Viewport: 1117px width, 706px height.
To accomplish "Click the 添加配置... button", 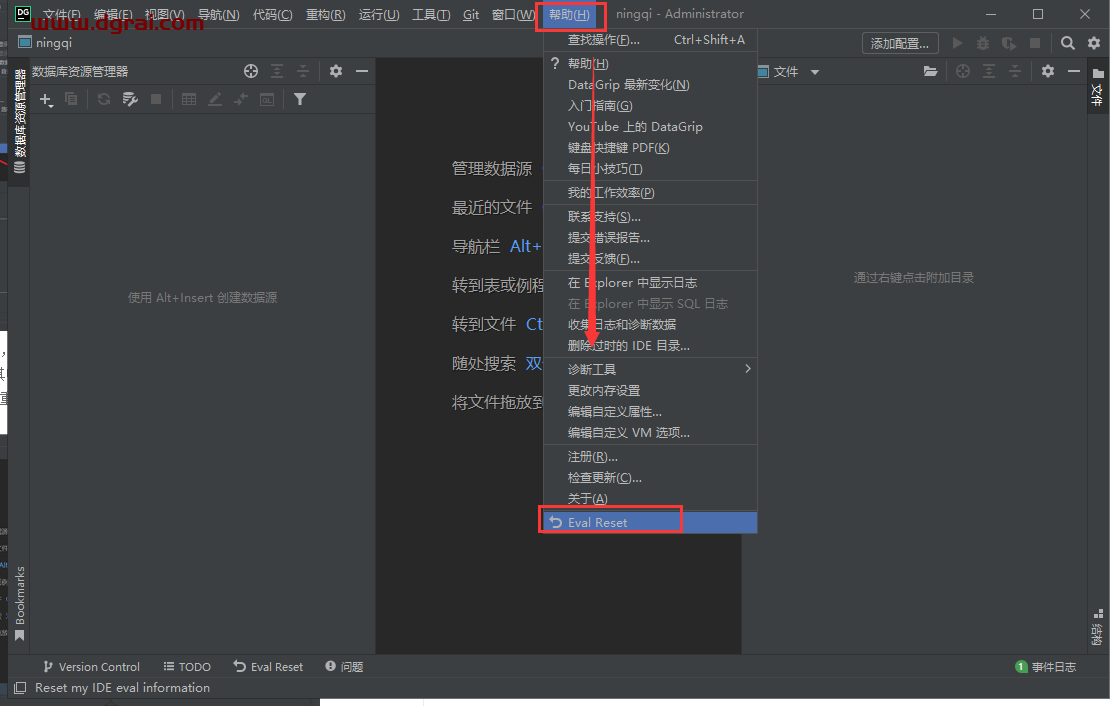I will coord(900,43).
